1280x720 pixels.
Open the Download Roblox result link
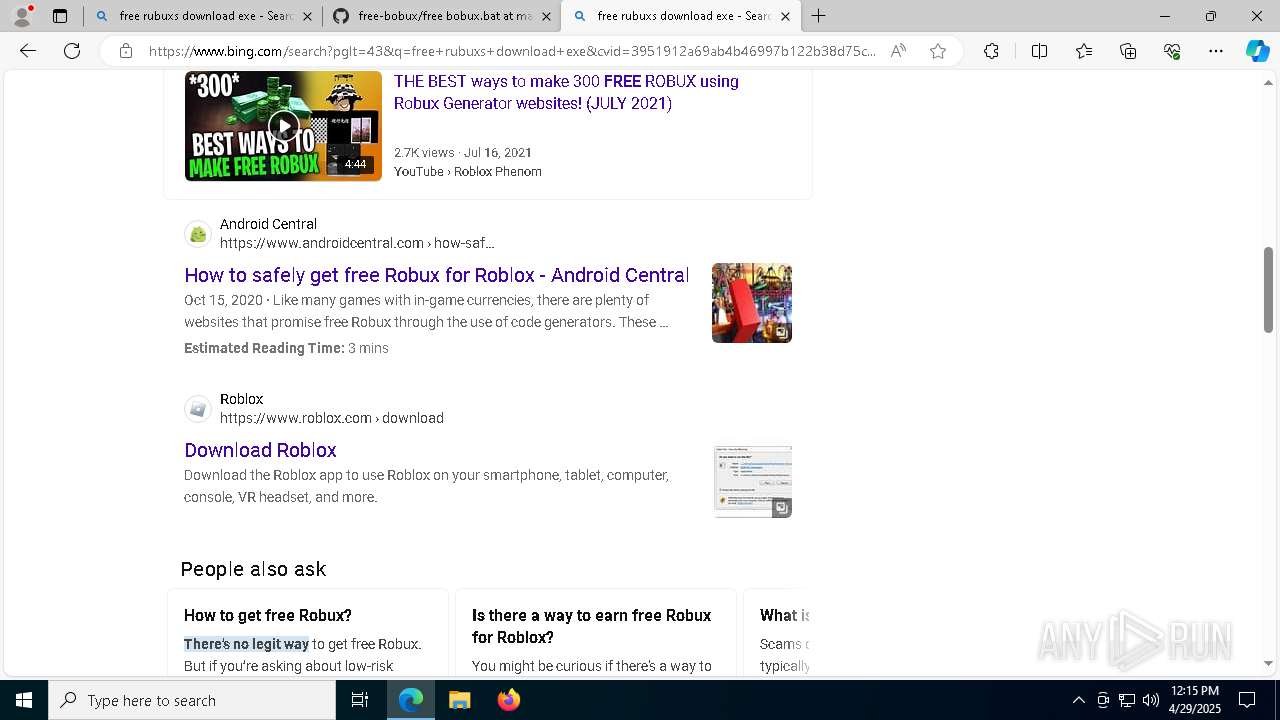coord(260,450)
